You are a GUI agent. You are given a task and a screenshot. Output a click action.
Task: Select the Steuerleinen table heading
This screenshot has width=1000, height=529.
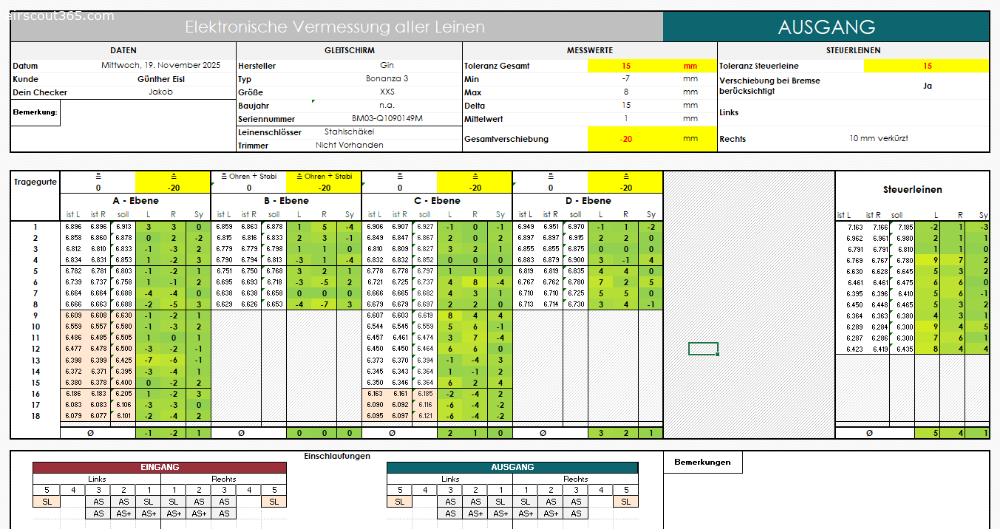(x=912, y=189)
